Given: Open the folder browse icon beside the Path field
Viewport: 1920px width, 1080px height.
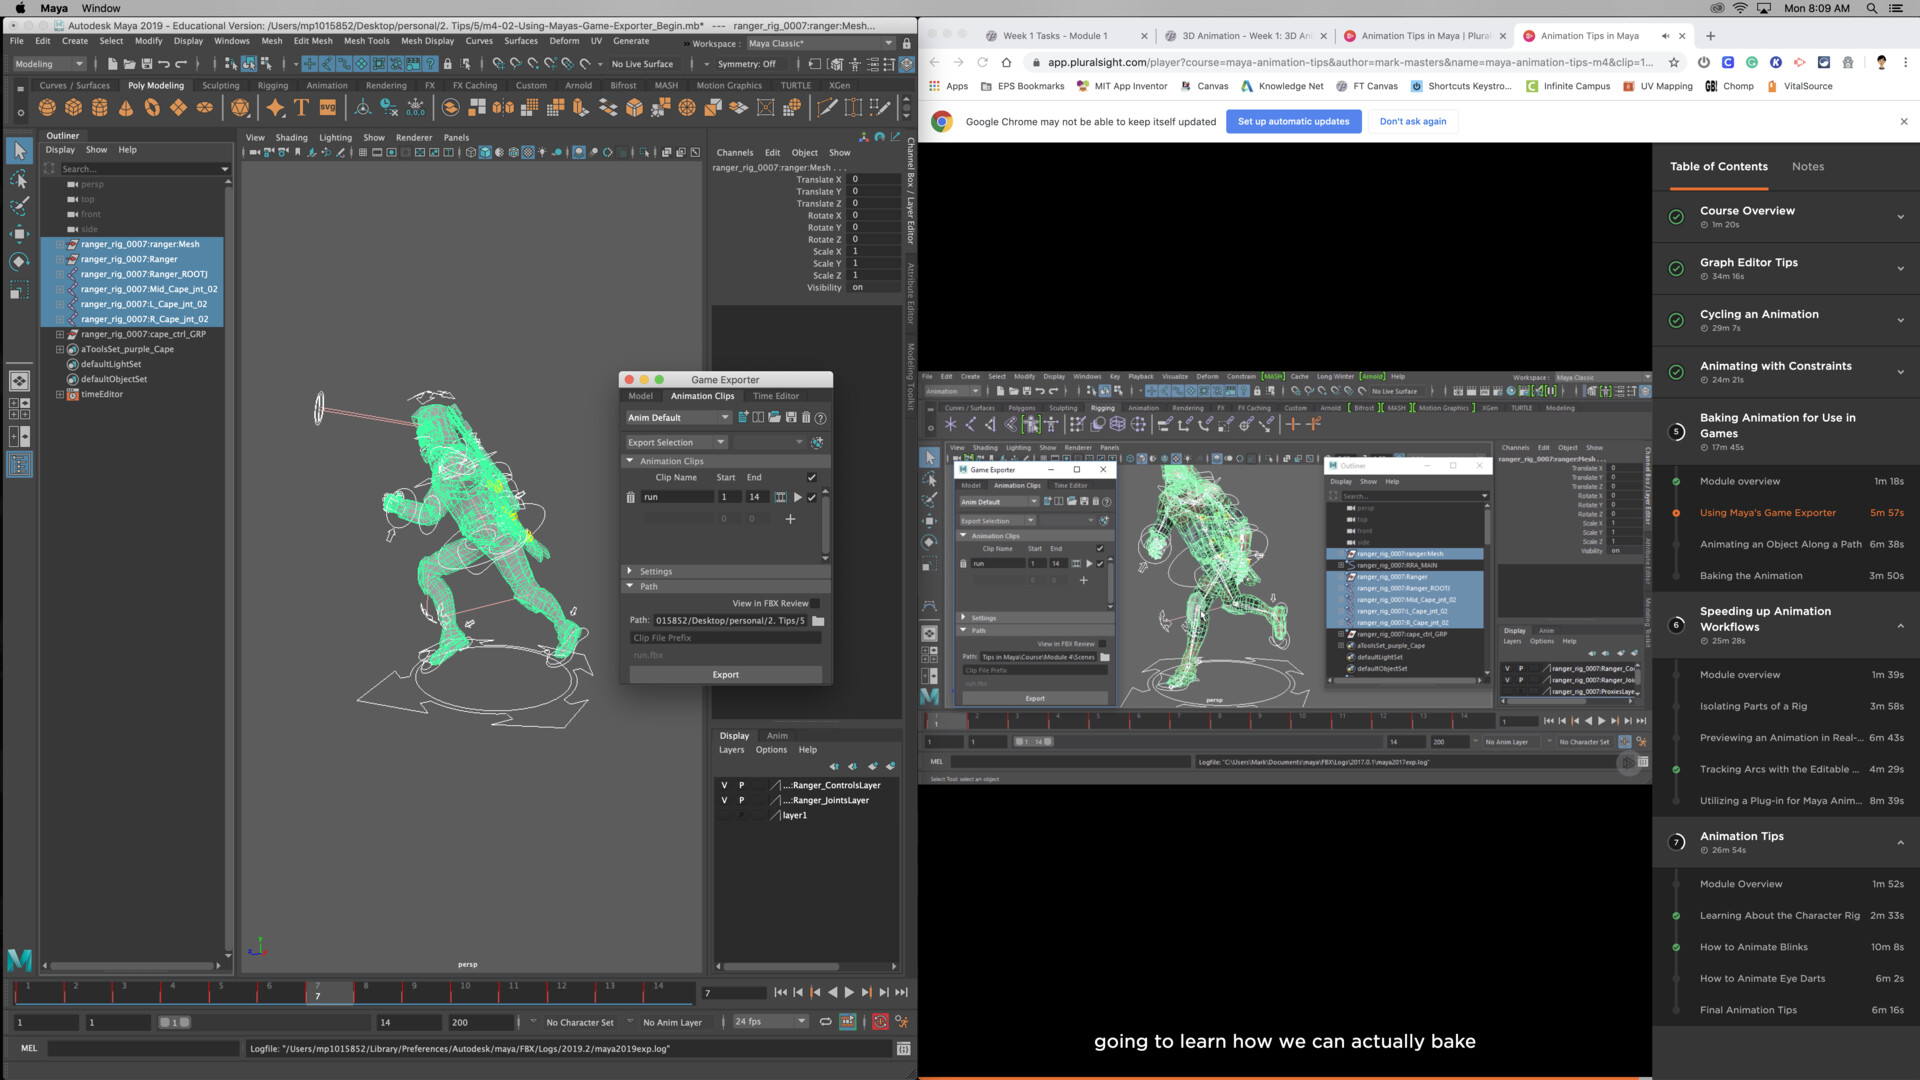Looking at the screenshot, I should (818, 620).
